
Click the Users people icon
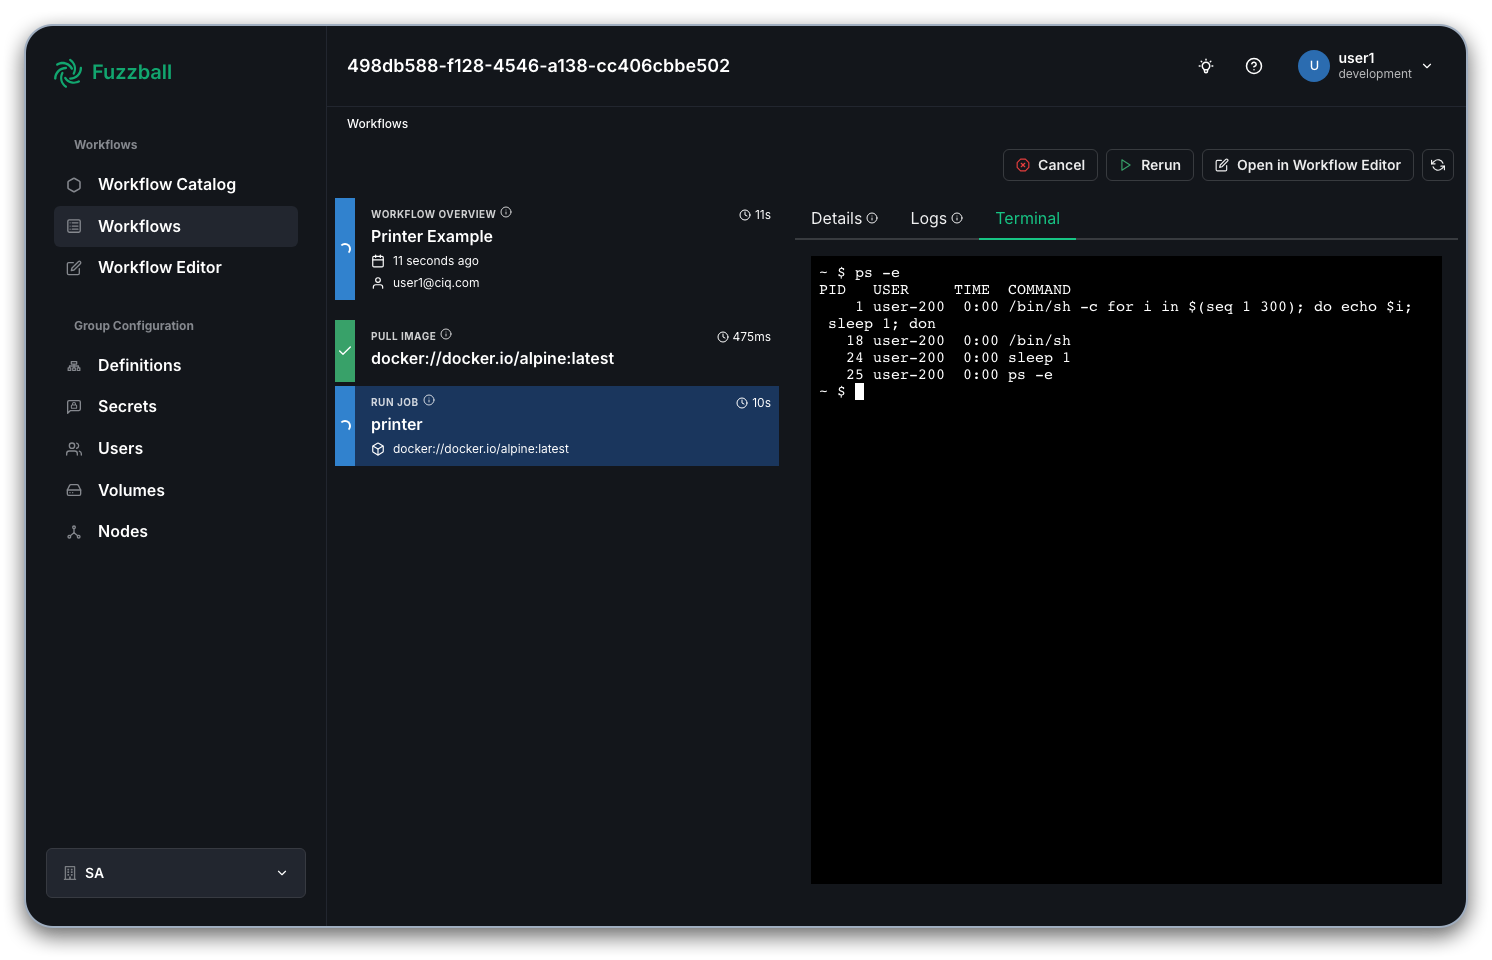pyautogui.click(x=74, y=449)
